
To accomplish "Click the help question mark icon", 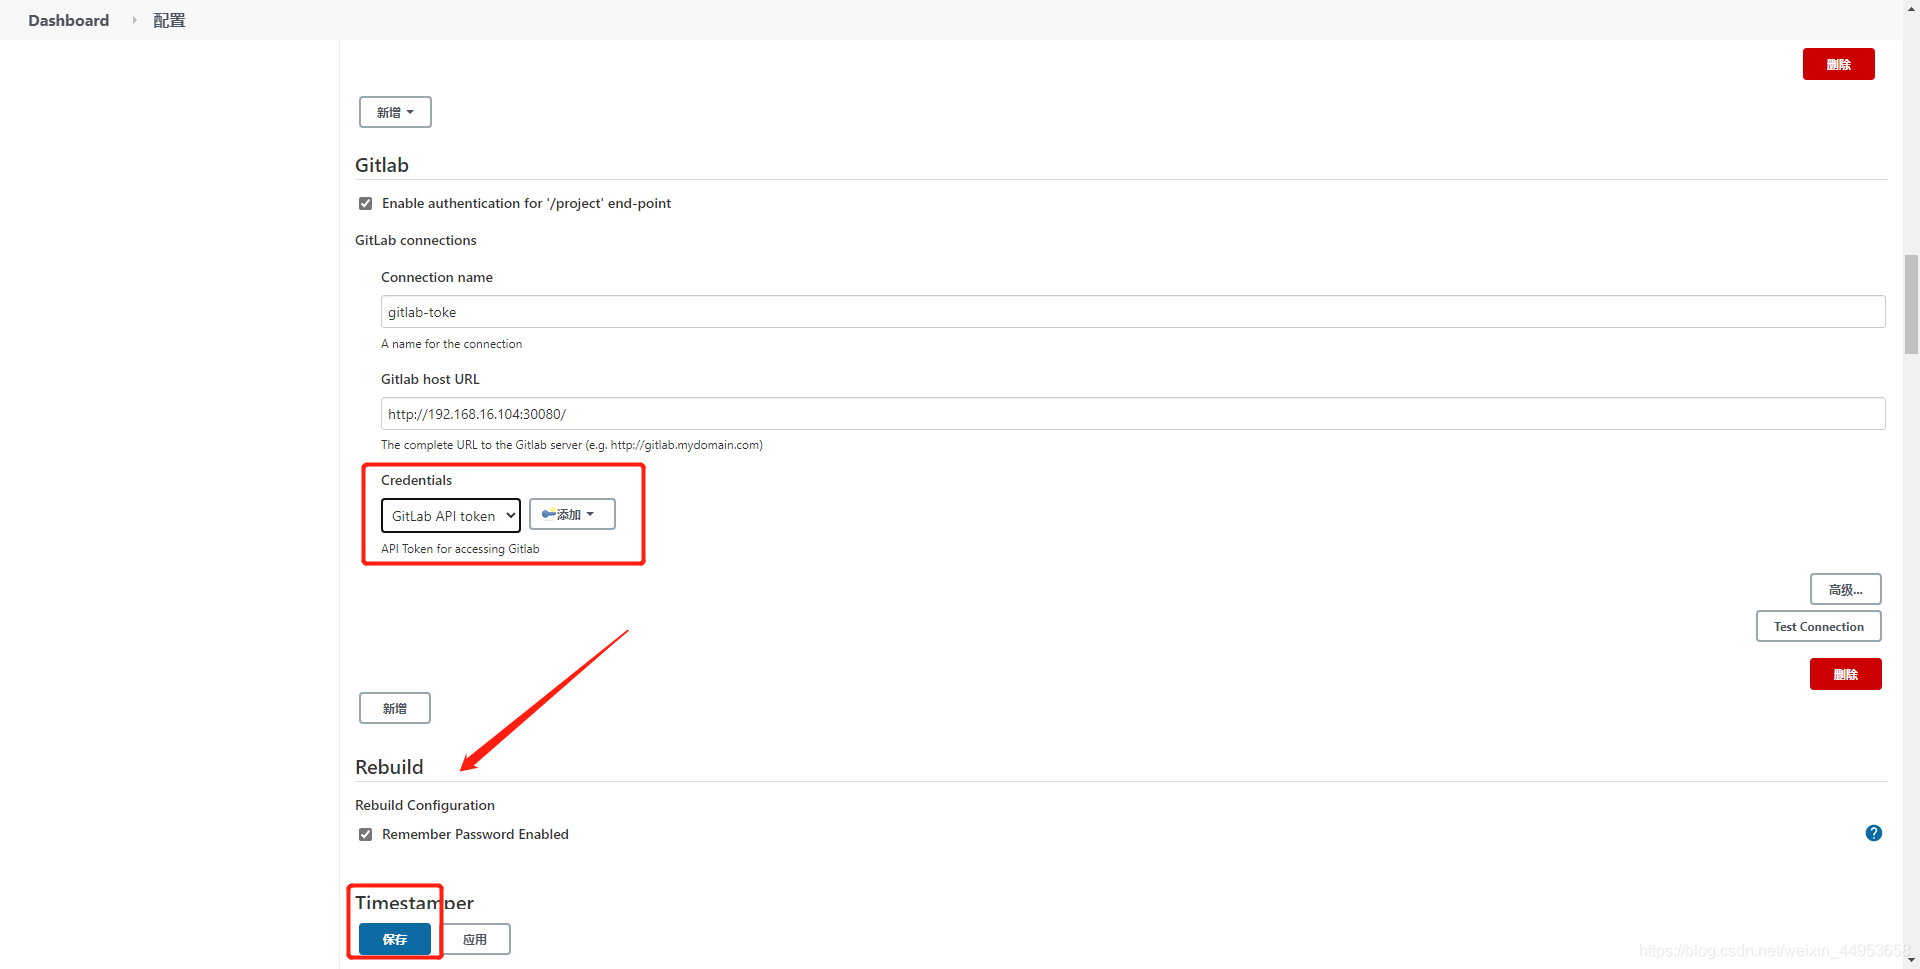I will (x=1874, y=833).
